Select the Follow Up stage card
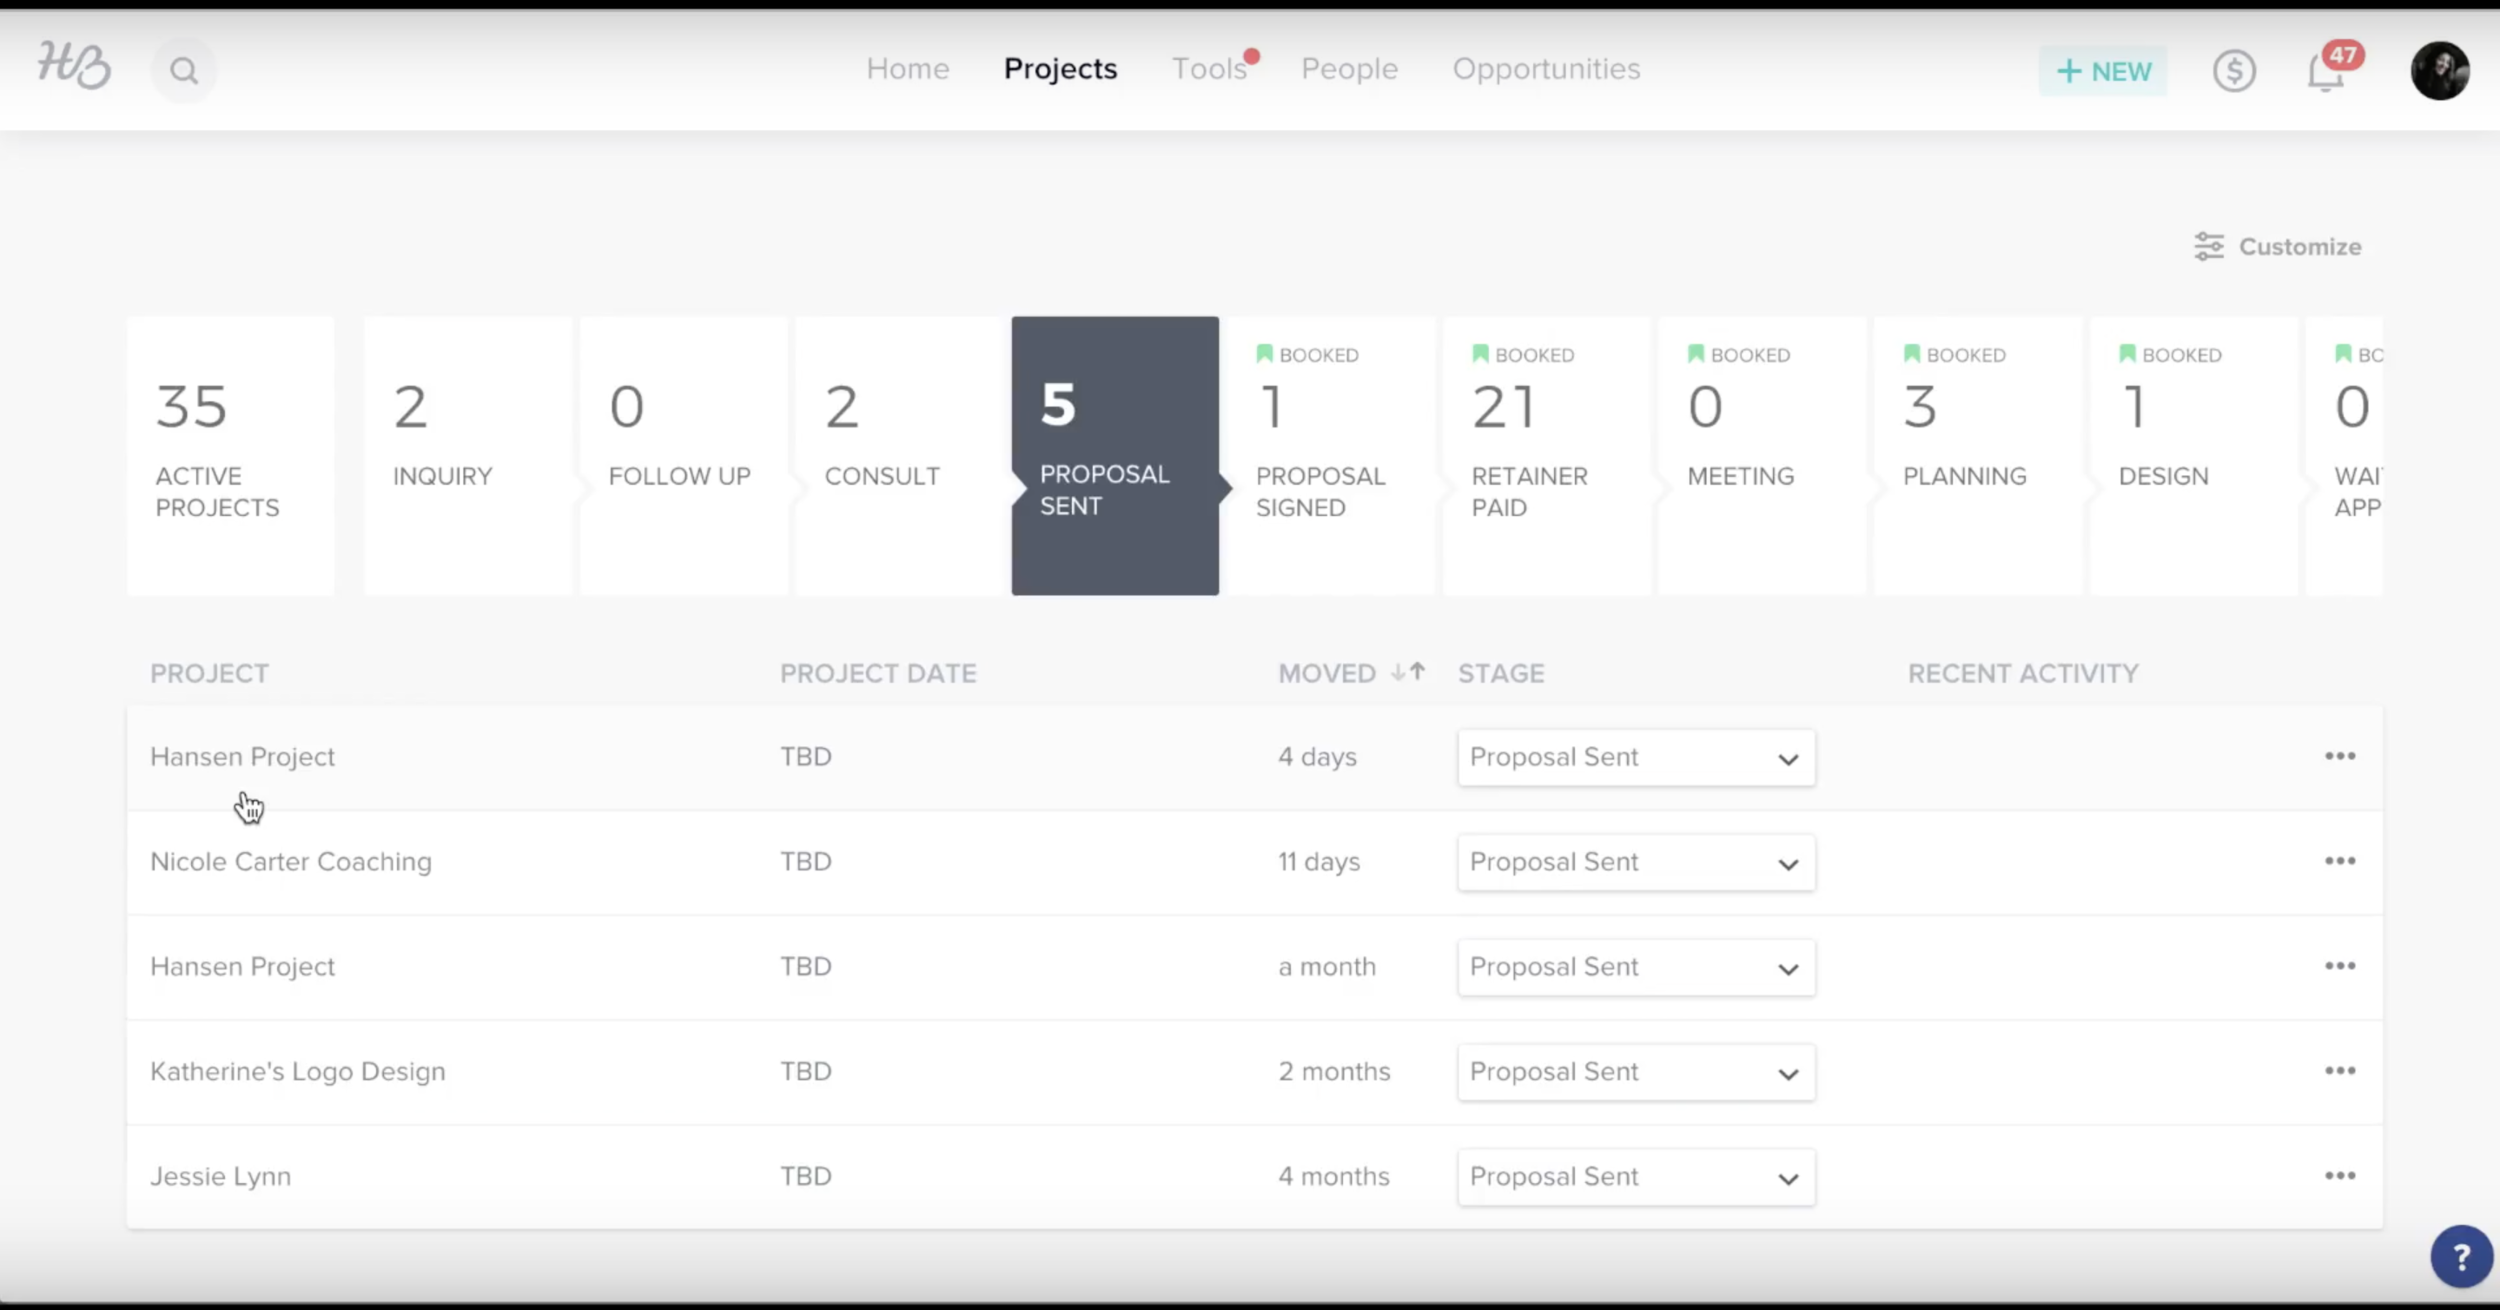Viewport: 2500px width, 1310px height. click(x=684, y=456)
